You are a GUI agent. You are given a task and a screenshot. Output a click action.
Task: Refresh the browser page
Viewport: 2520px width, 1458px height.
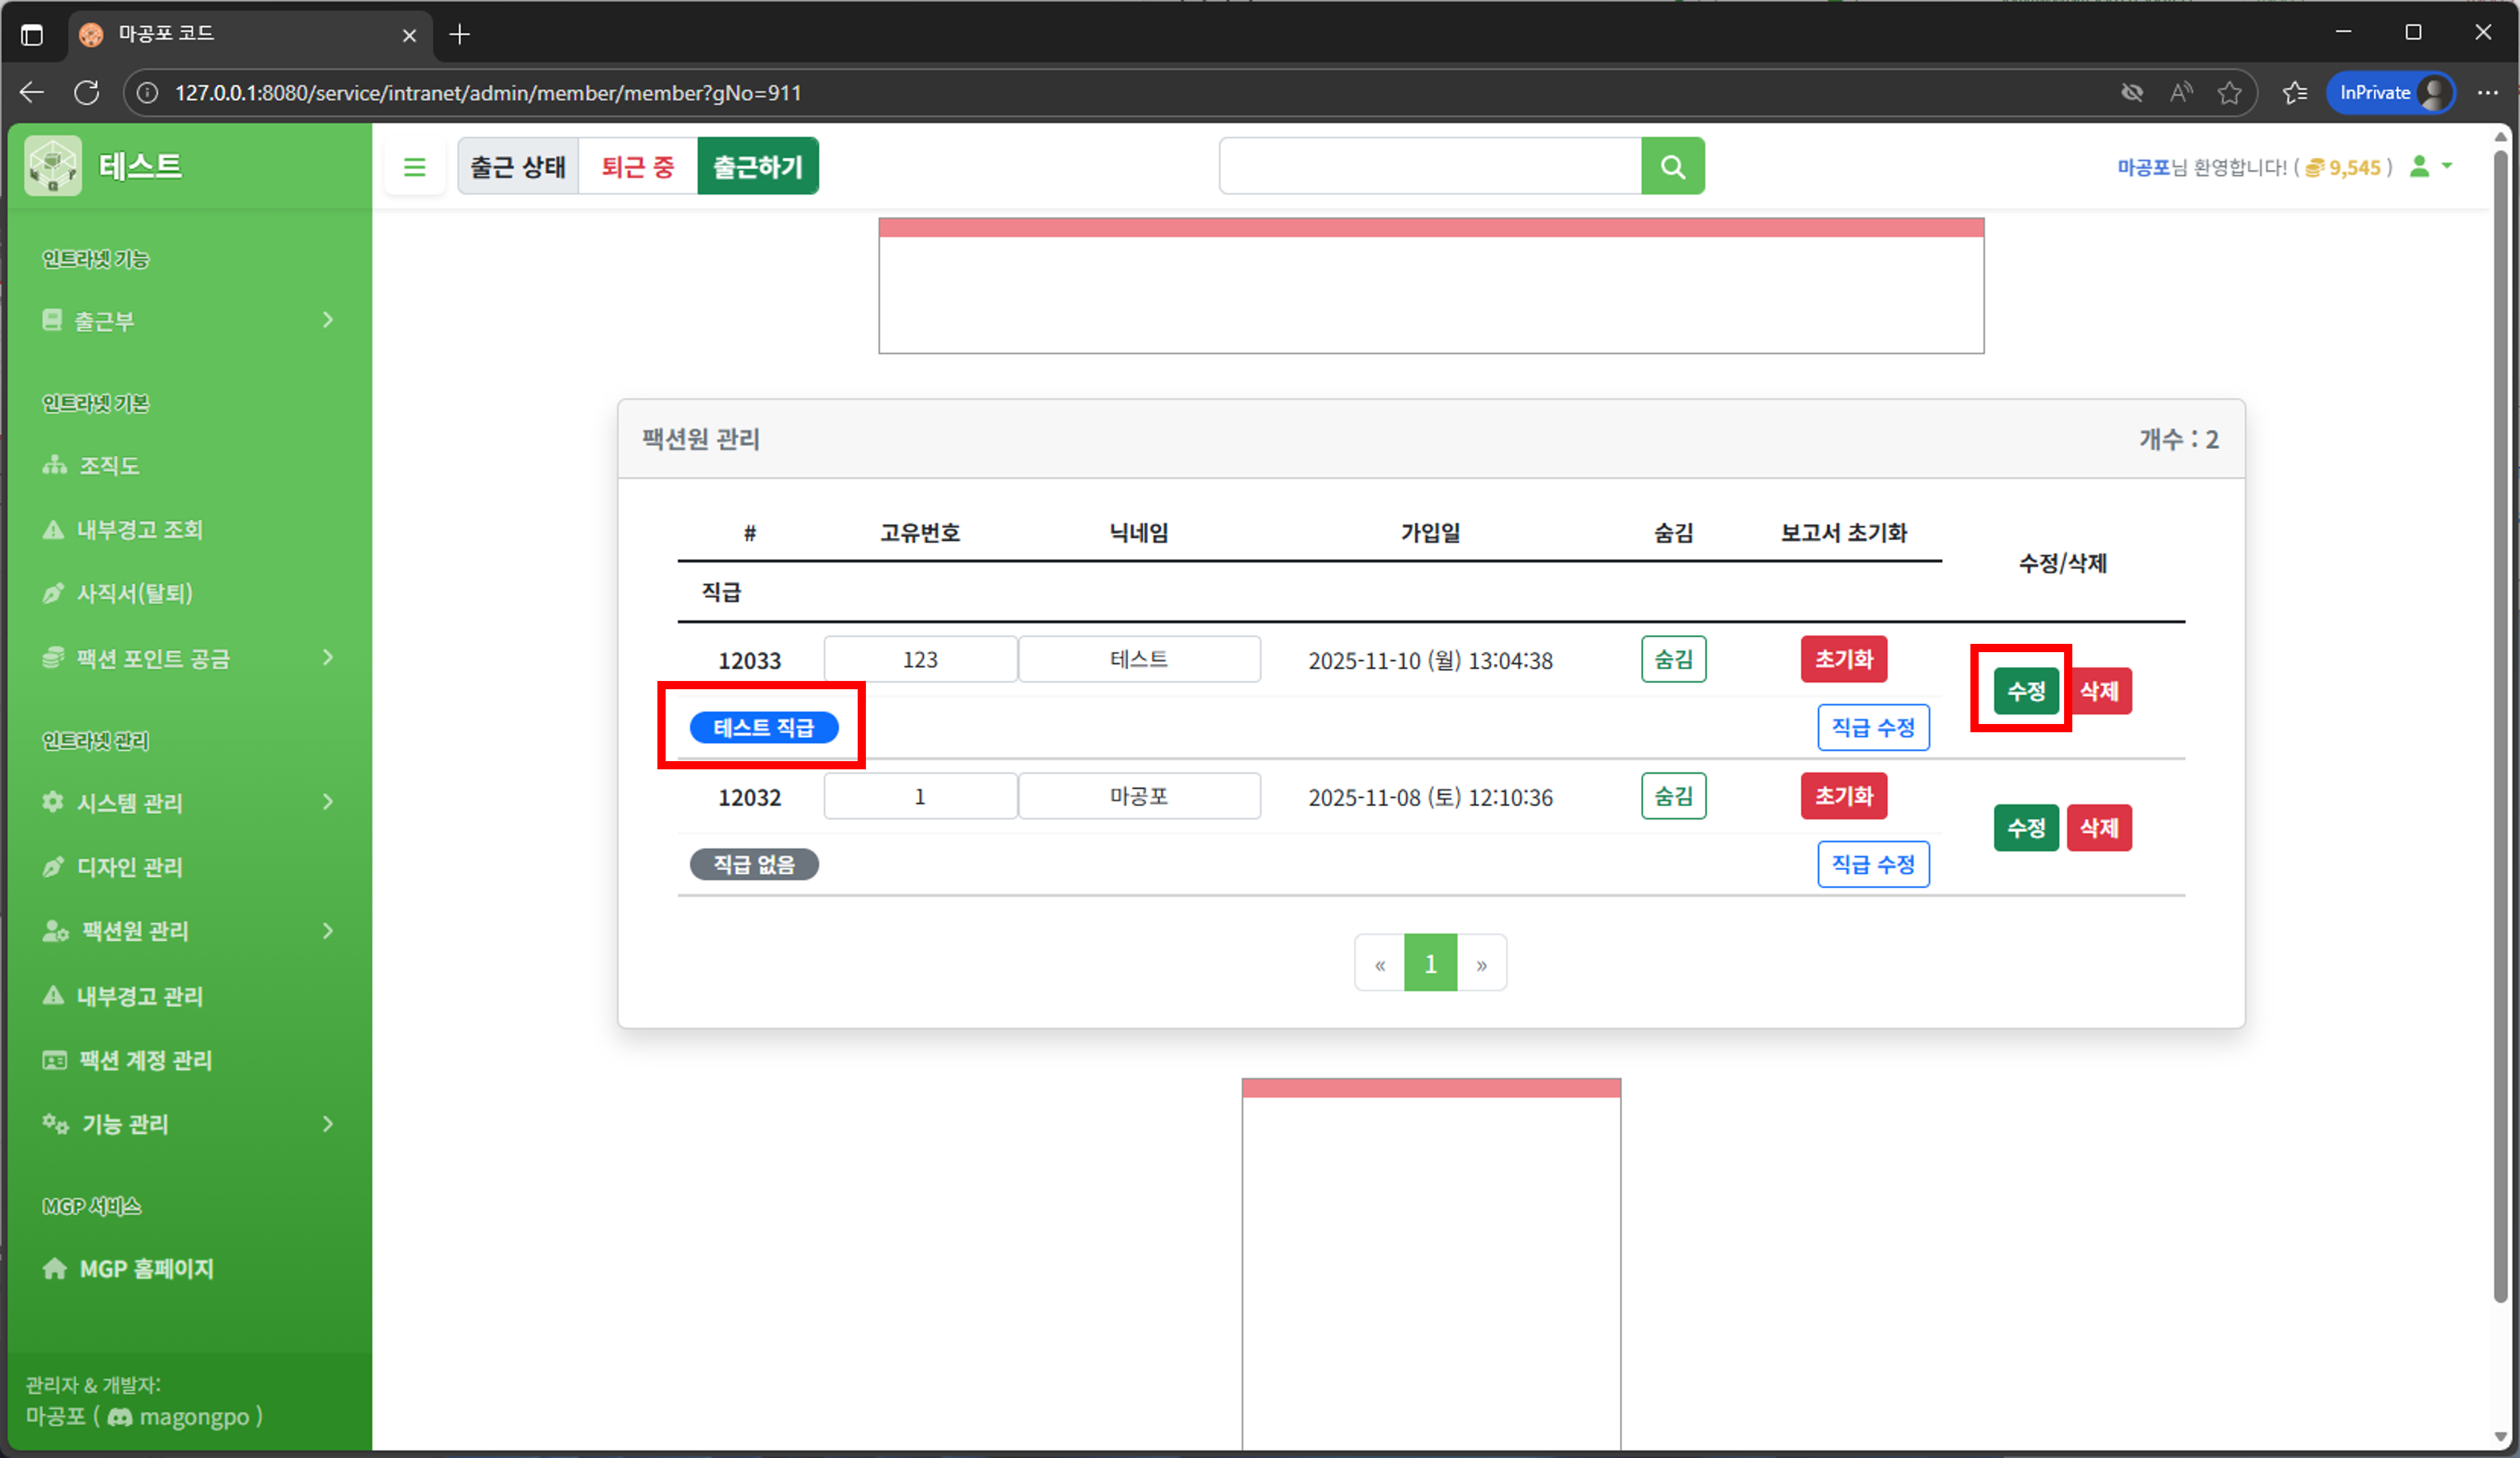[87, 93]
